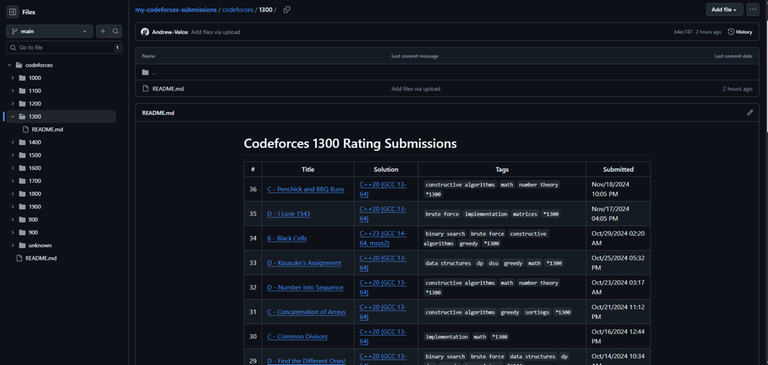Click the 'Tags' column header
The width and height of the screenshot is (768, 365).
502,170
